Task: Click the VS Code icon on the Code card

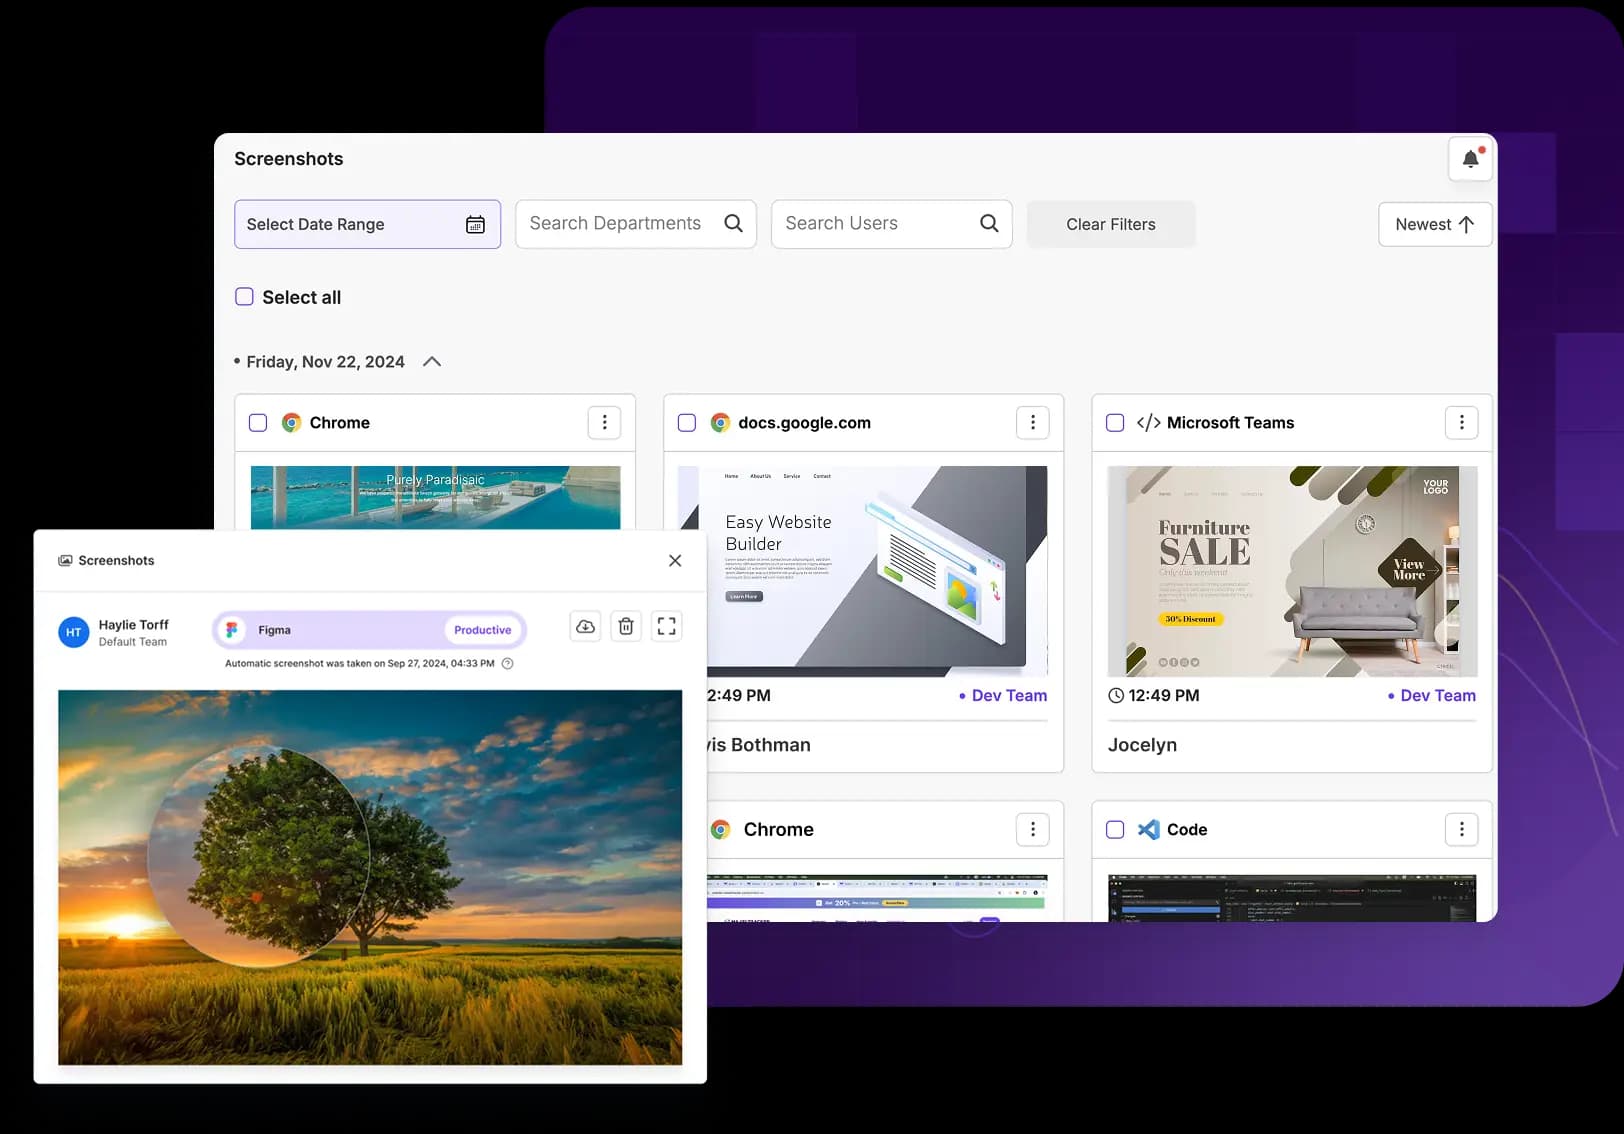Action: [1147, 829]
